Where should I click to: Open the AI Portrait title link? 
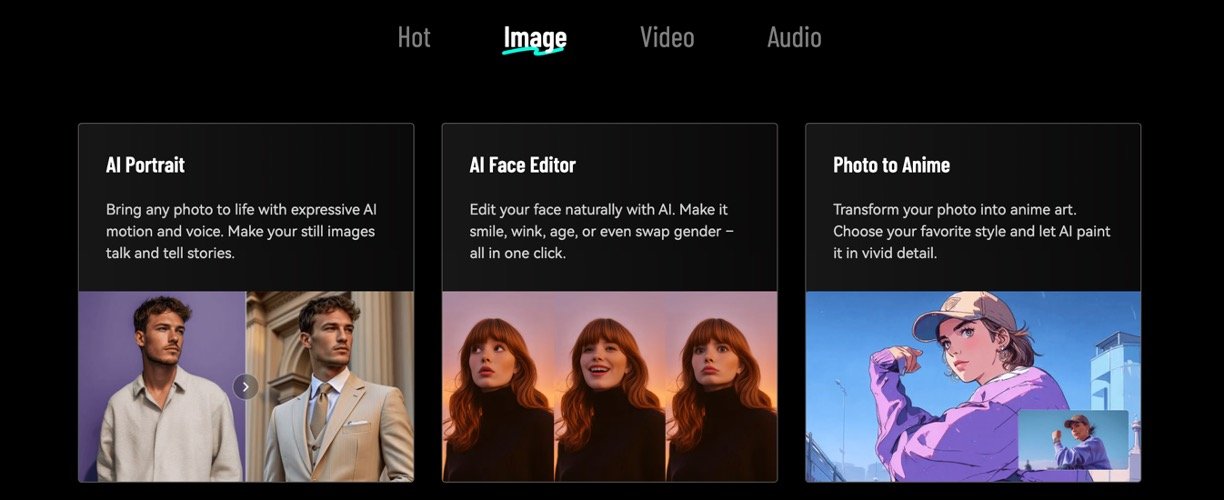tap(145, 165)
